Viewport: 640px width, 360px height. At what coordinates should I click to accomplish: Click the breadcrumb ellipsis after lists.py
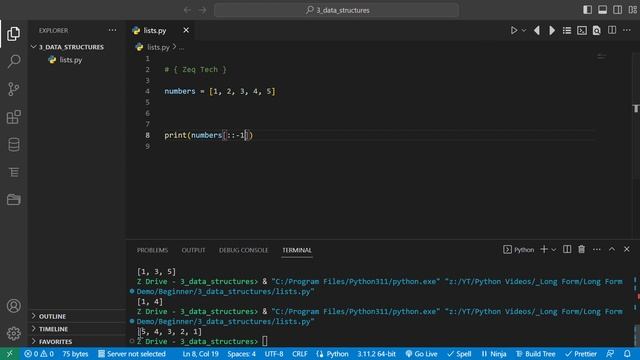[181, 48]
